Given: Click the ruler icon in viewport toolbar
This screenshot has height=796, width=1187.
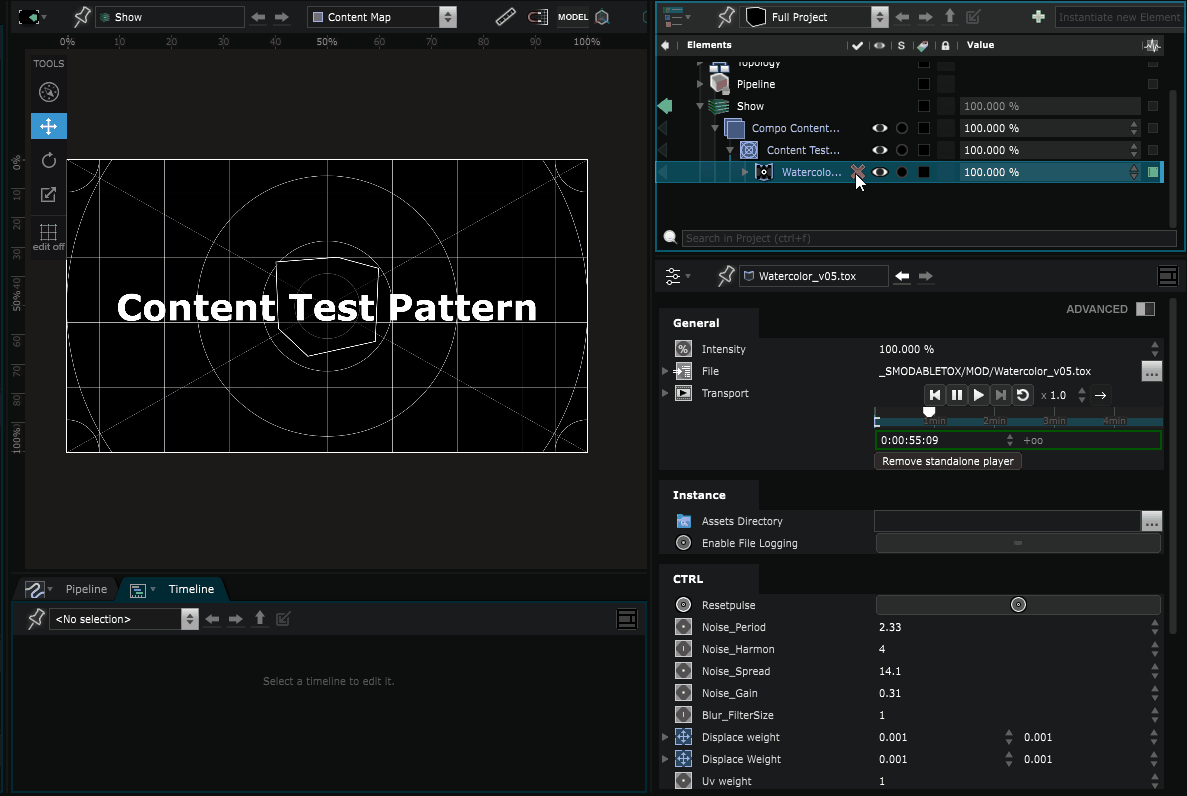Looking at the screenshot, I should [506, 17].
